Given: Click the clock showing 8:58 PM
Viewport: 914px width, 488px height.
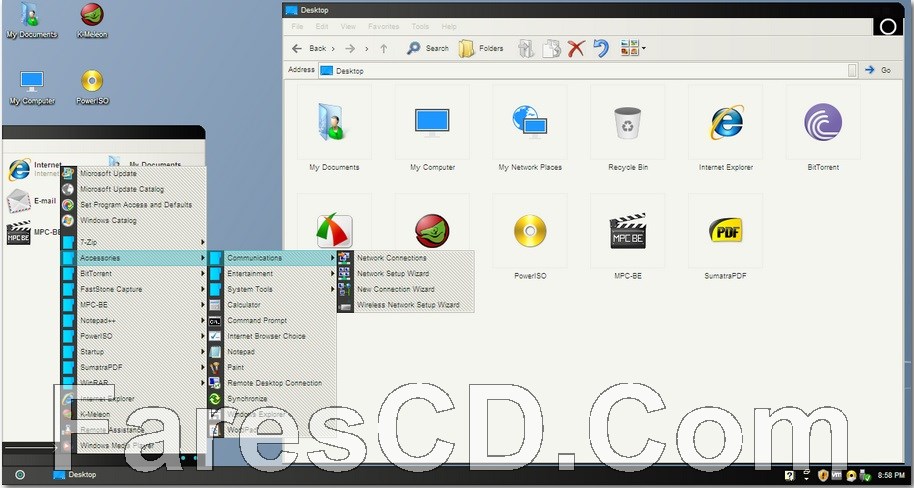Looking at the screenshot, I should [891, 476].
